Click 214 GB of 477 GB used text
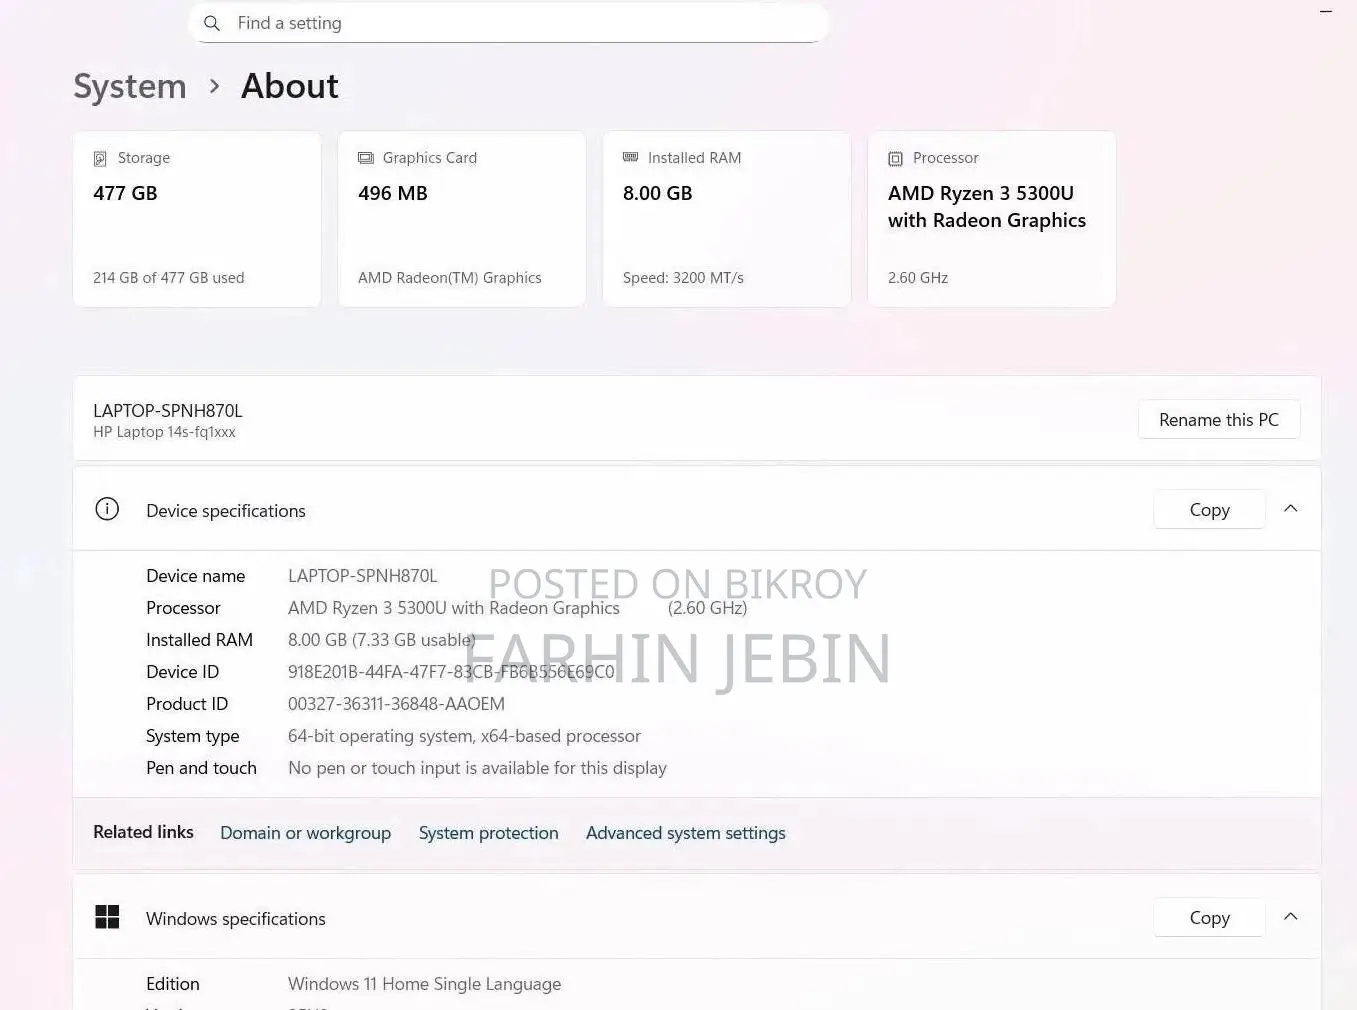The width and height of the screenshot is (1357, 1010). (x=168, y=278)
